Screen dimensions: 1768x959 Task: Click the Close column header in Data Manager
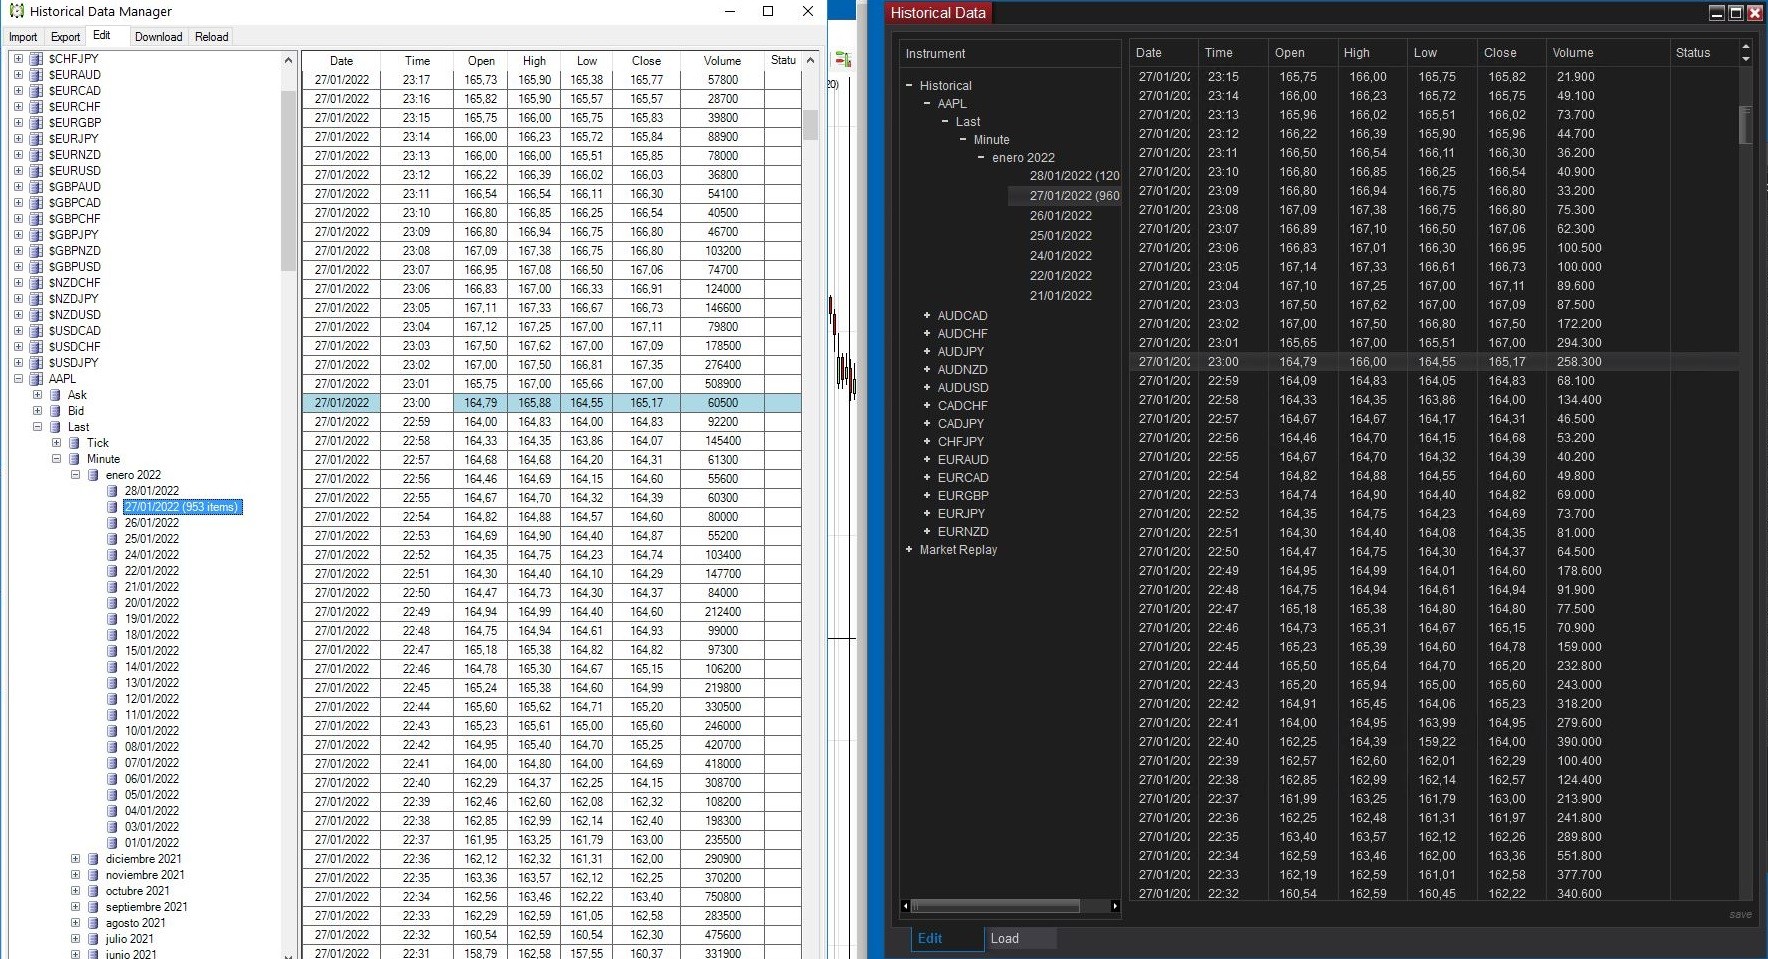[646, 61]
